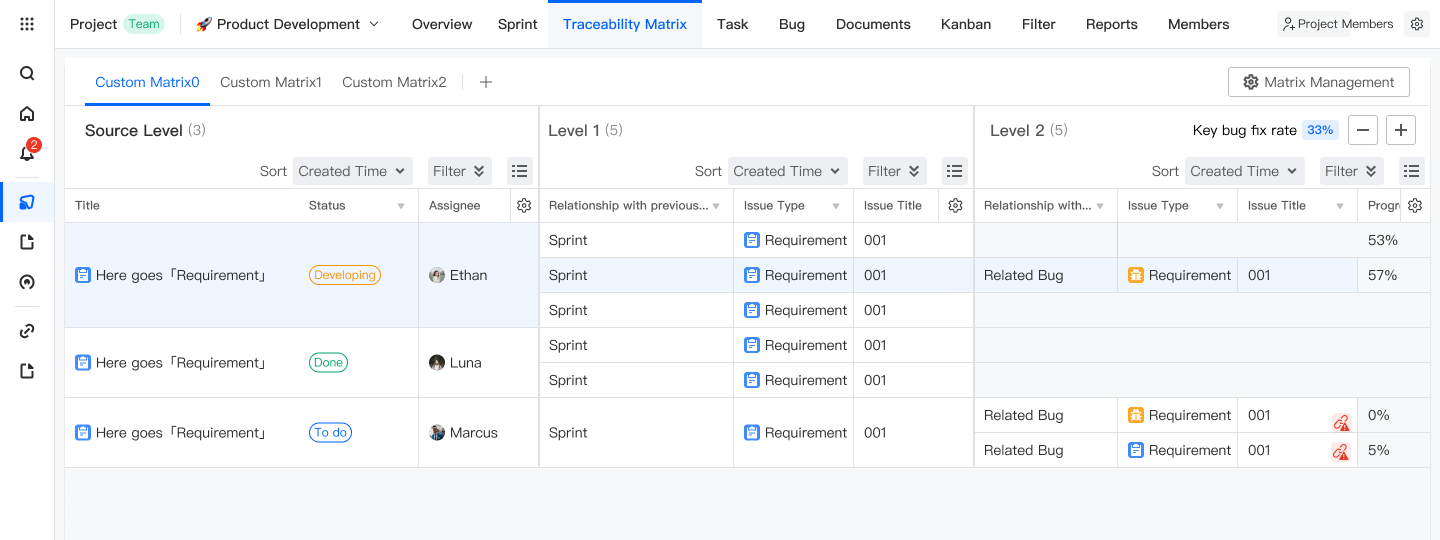Expand the Level 2 Filter
Image resolution: width=1440 pixels, height=540 pixels.
(1351, 171)
